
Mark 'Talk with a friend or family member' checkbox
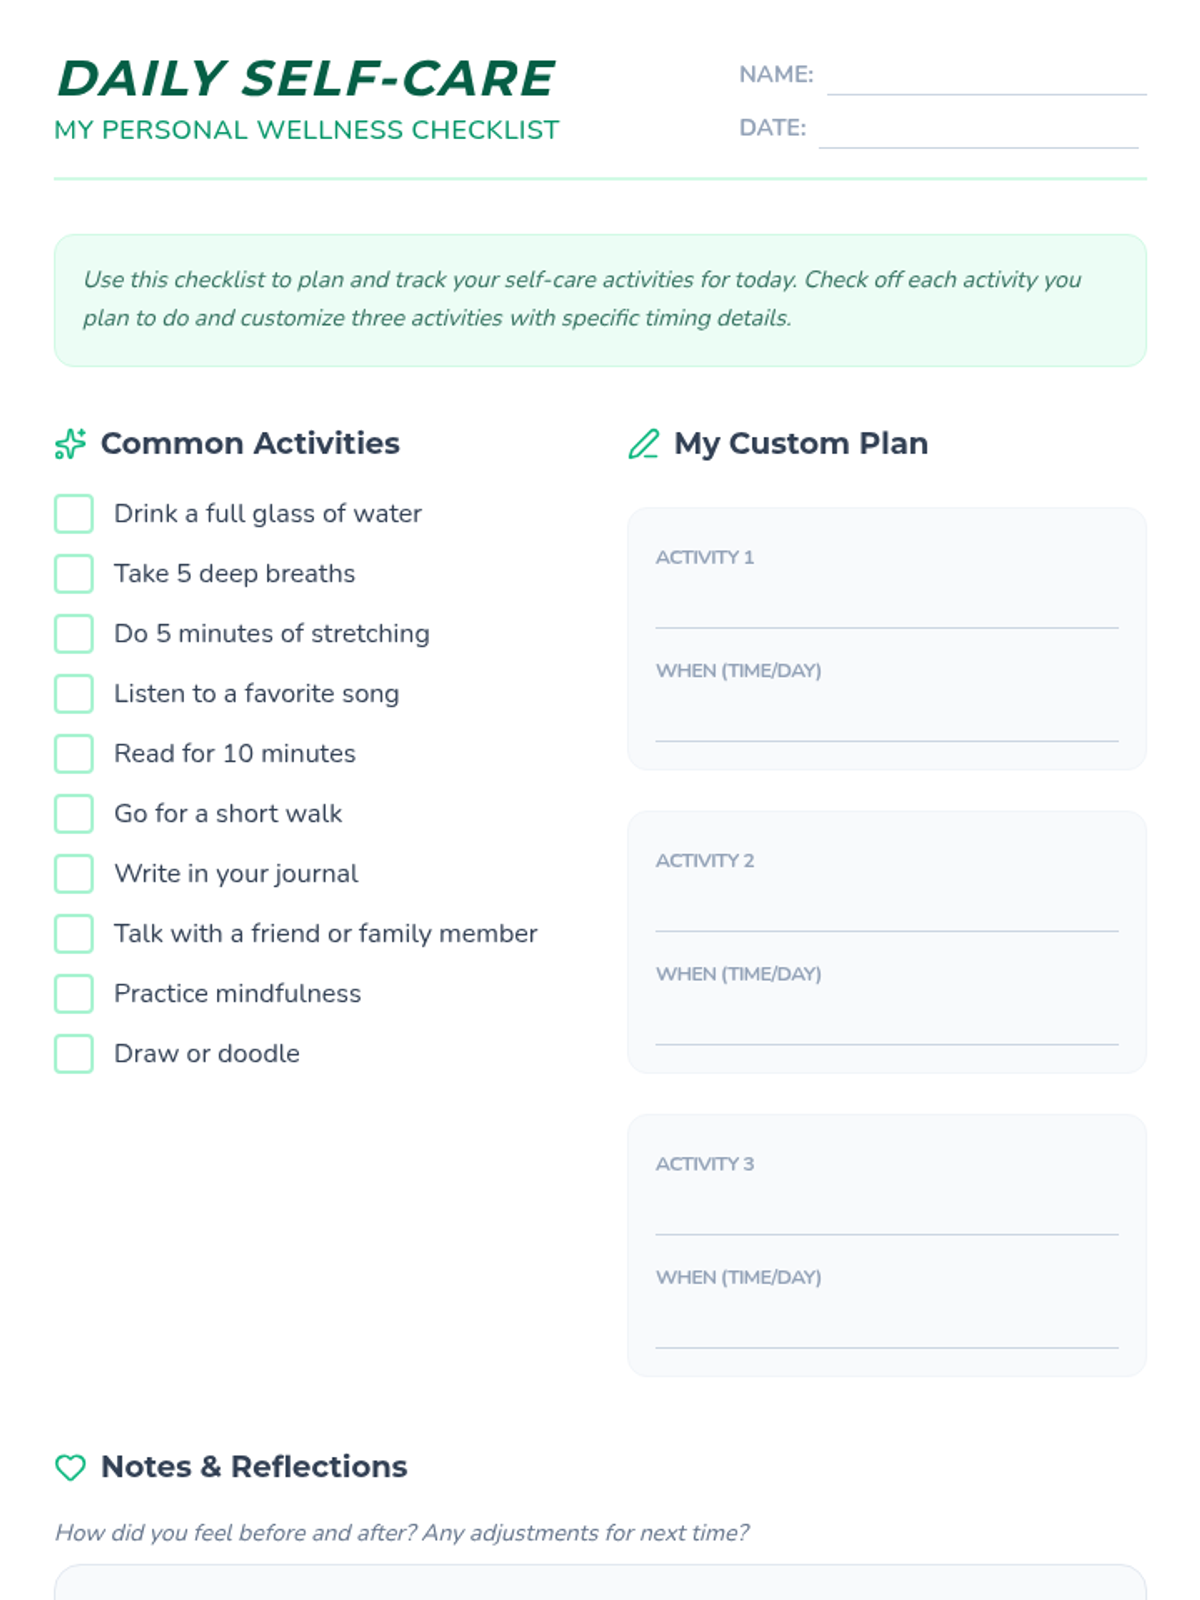tap(74, 934)
